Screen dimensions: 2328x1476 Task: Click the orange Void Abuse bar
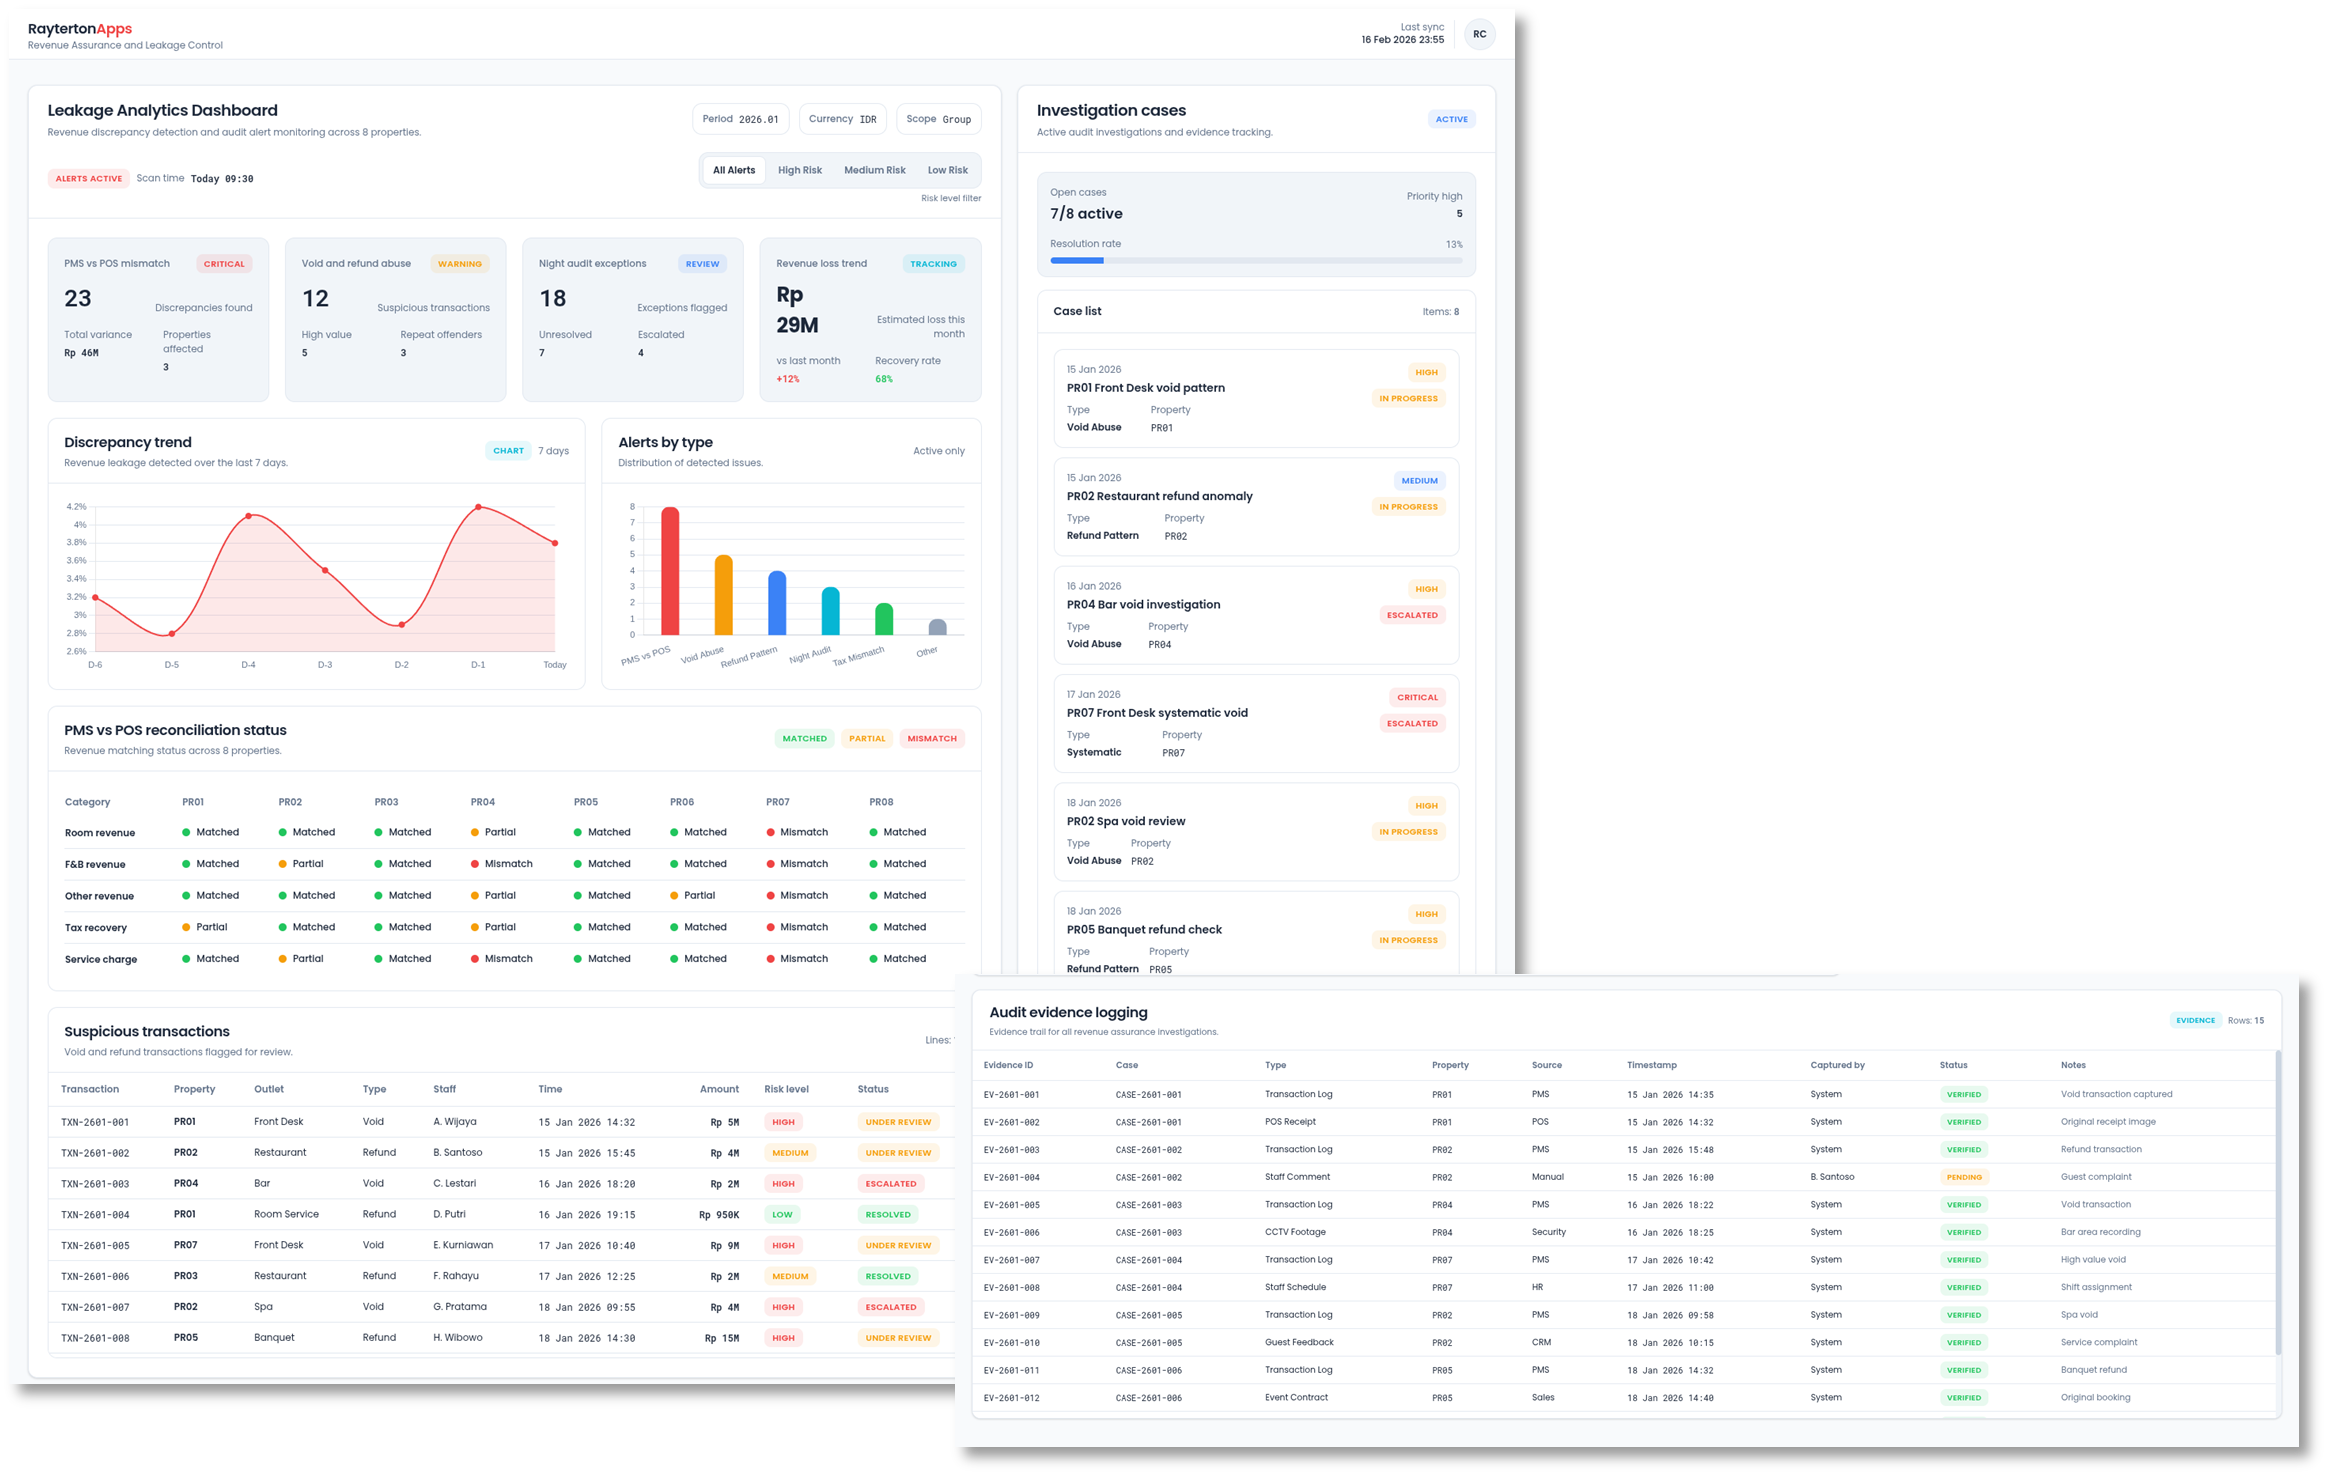click(723, 595)
